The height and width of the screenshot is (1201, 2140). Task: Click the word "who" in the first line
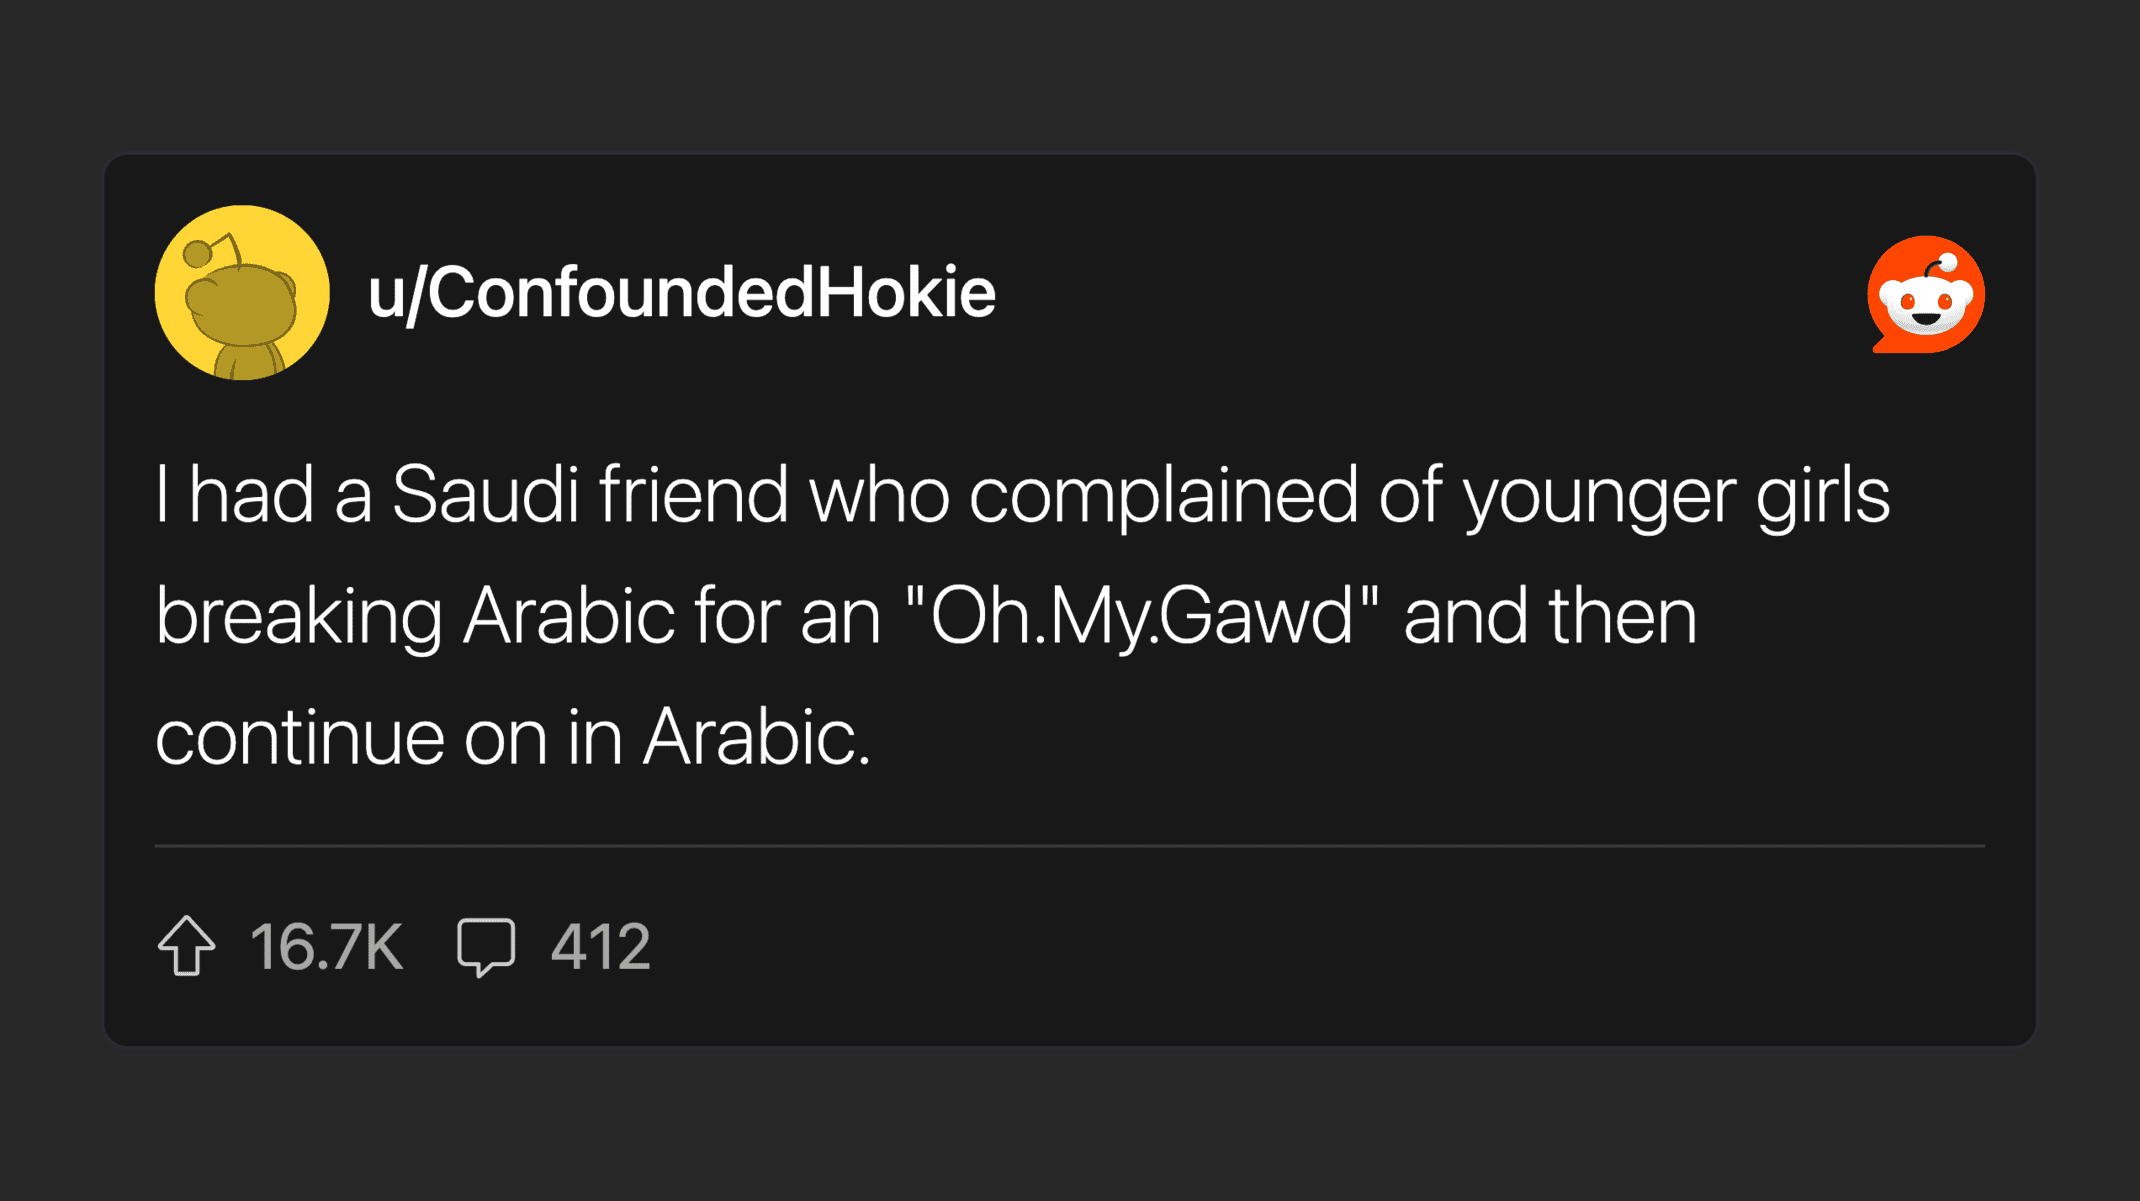[879, 494]
